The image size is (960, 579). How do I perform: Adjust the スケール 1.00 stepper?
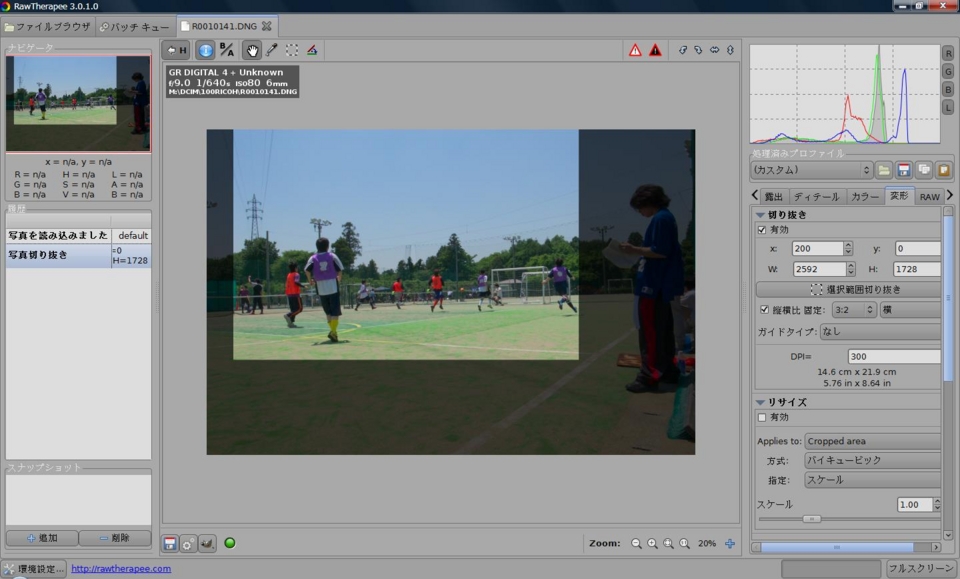click(x=937, y=504)
